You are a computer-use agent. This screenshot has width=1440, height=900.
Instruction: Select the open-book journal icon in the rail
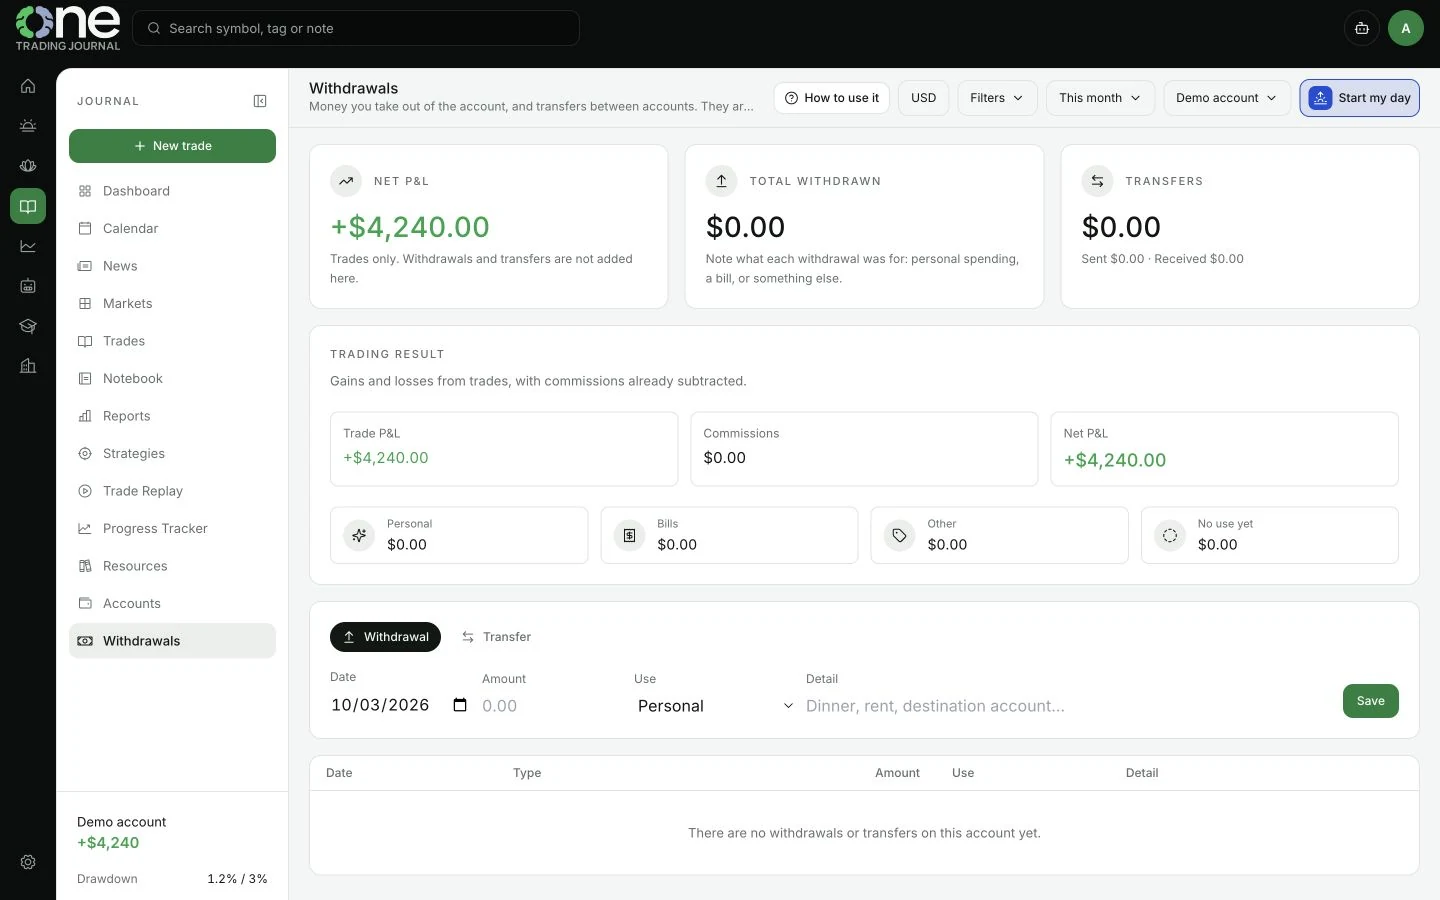click(28, 206)
